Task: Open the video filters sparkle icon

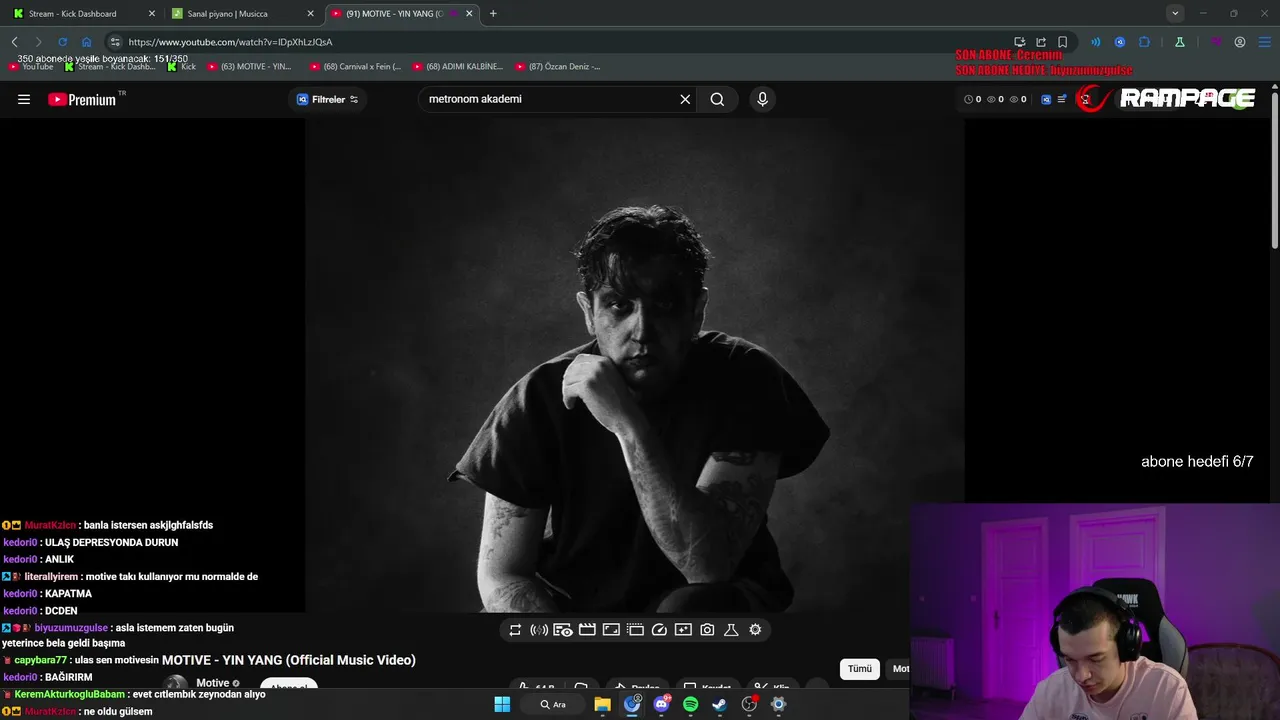Action: click(x=683, y=630)
